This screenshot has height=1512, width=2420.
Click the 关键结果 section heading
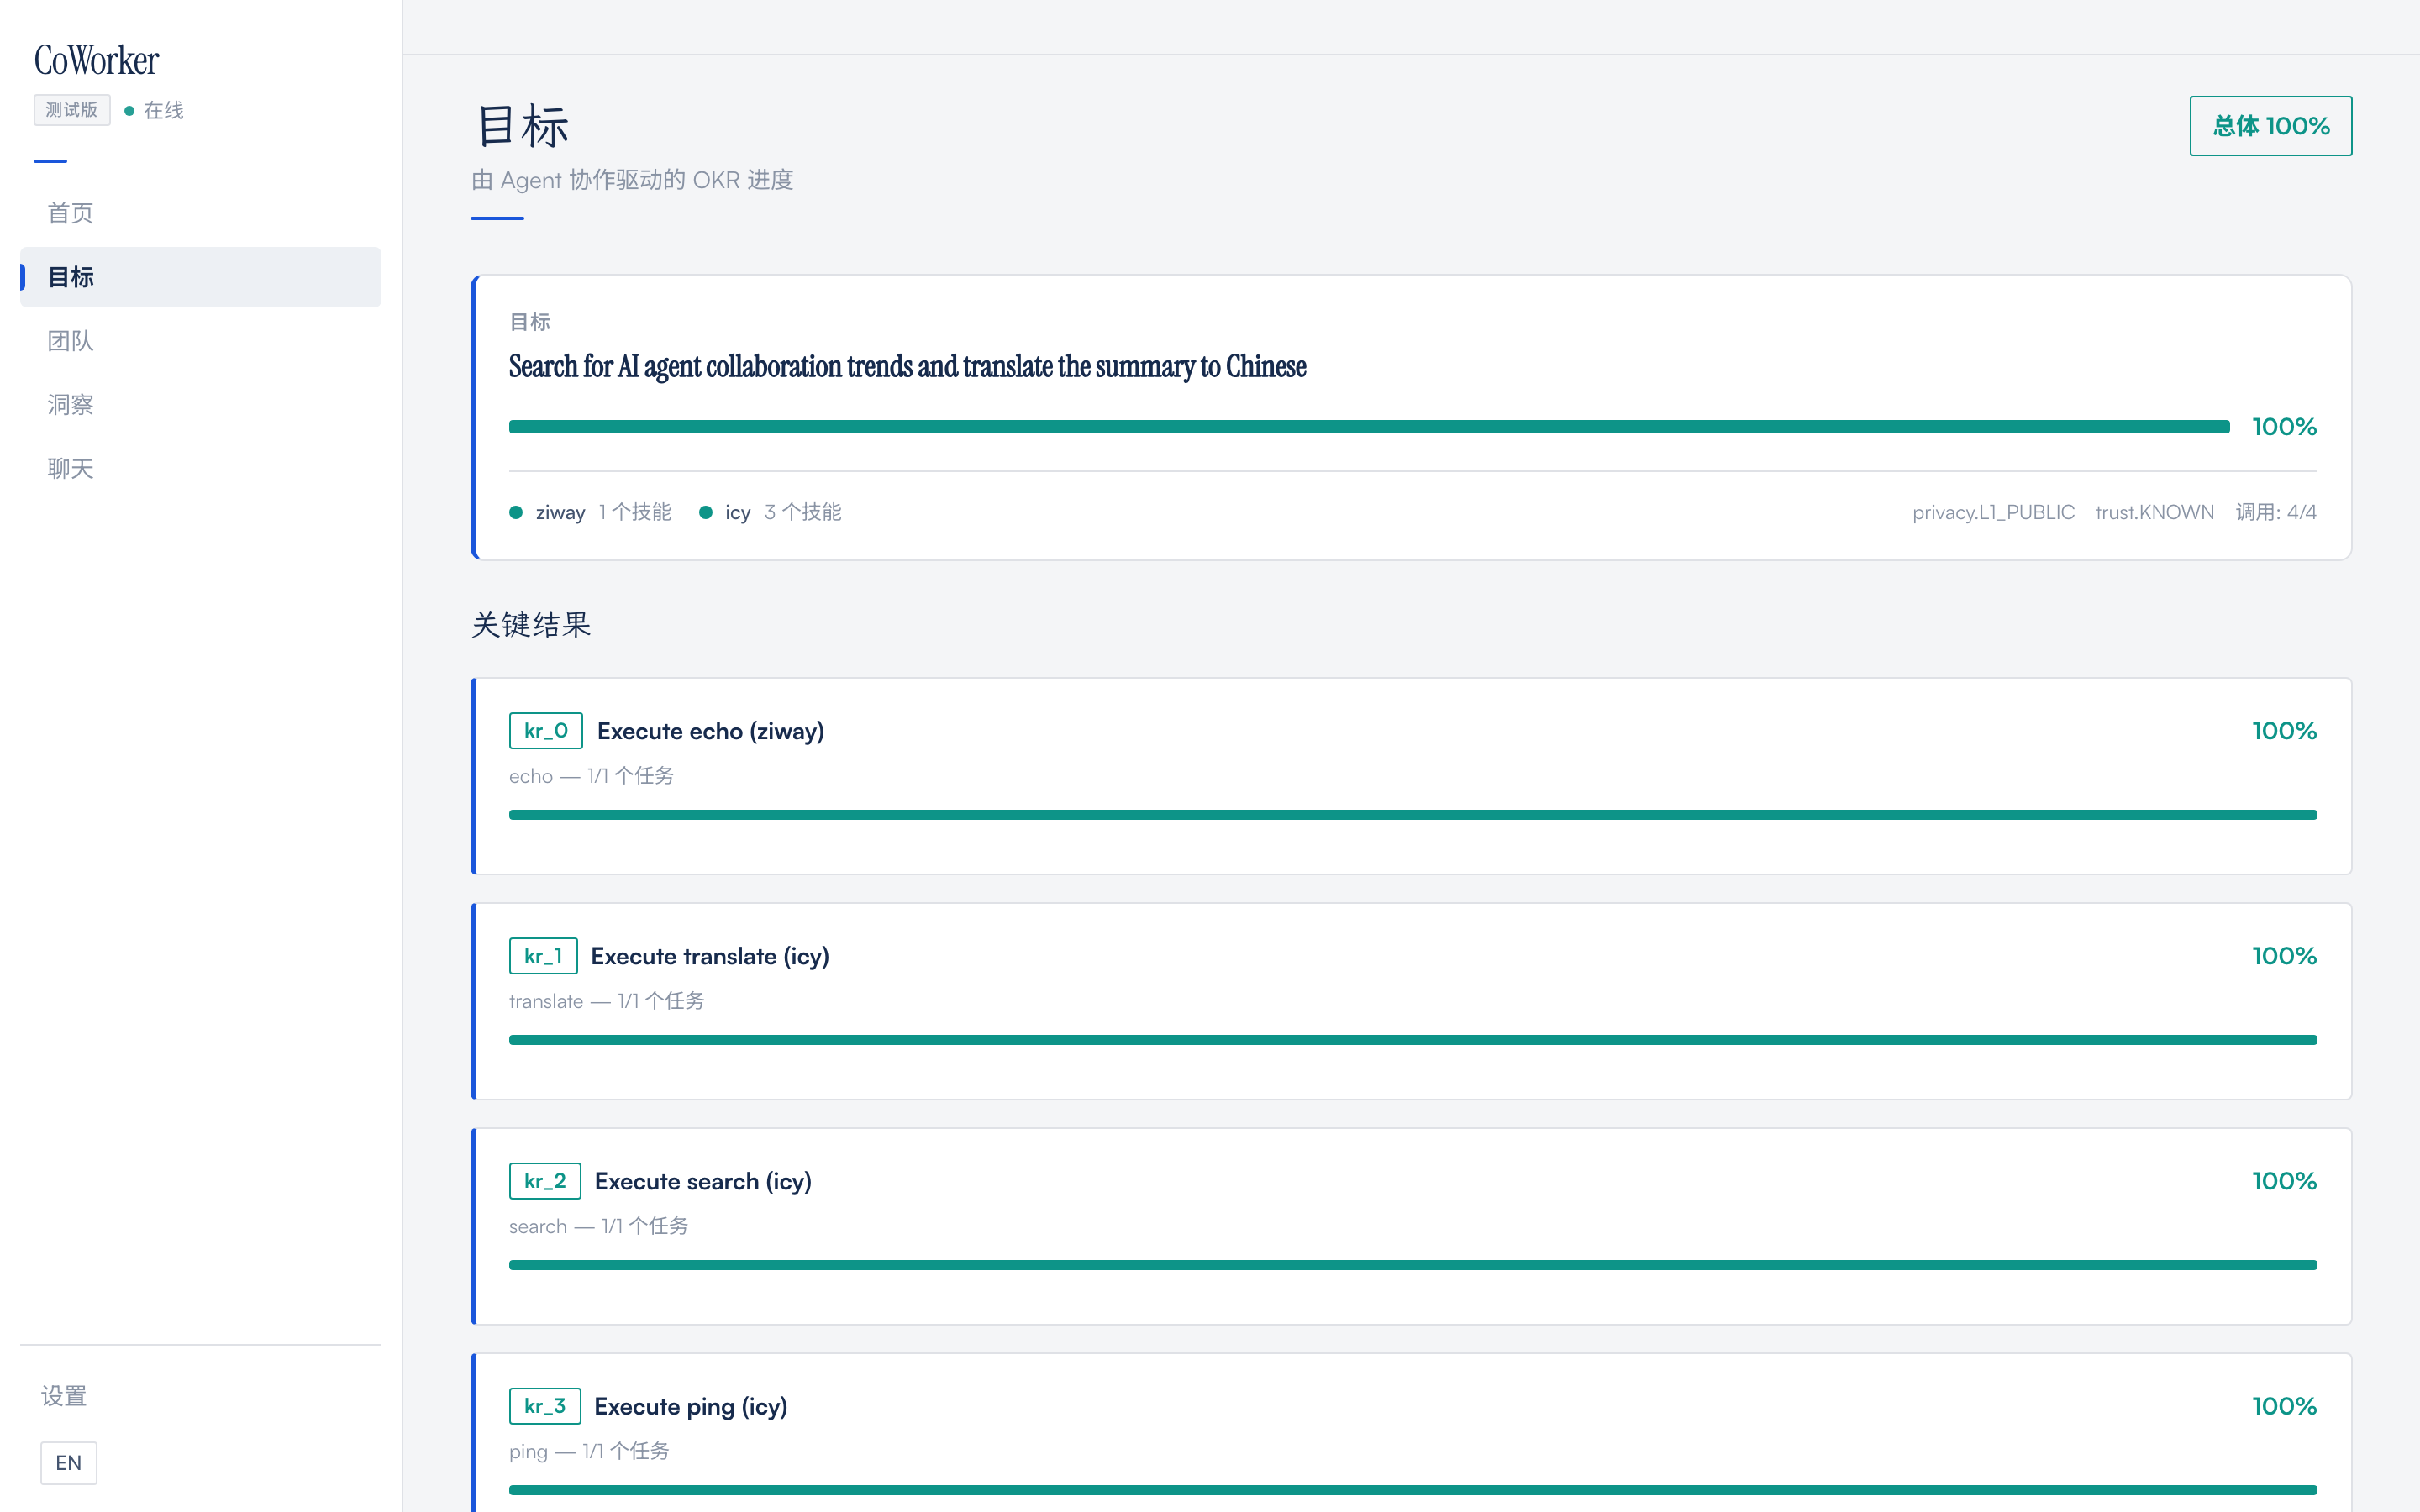531,625
